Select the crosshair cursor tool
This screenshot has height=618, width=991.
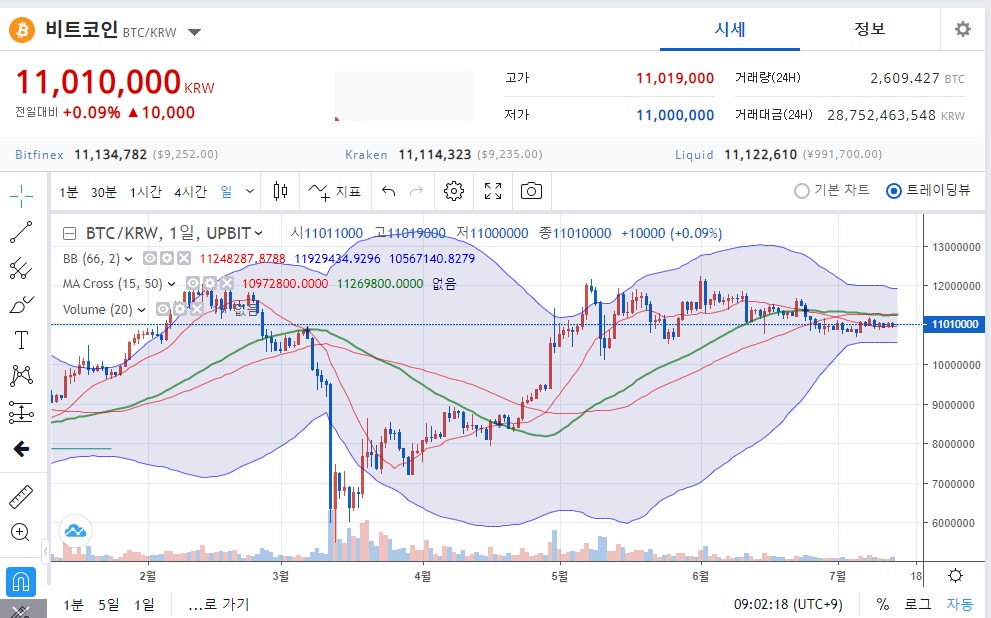[x=21, y=196]
